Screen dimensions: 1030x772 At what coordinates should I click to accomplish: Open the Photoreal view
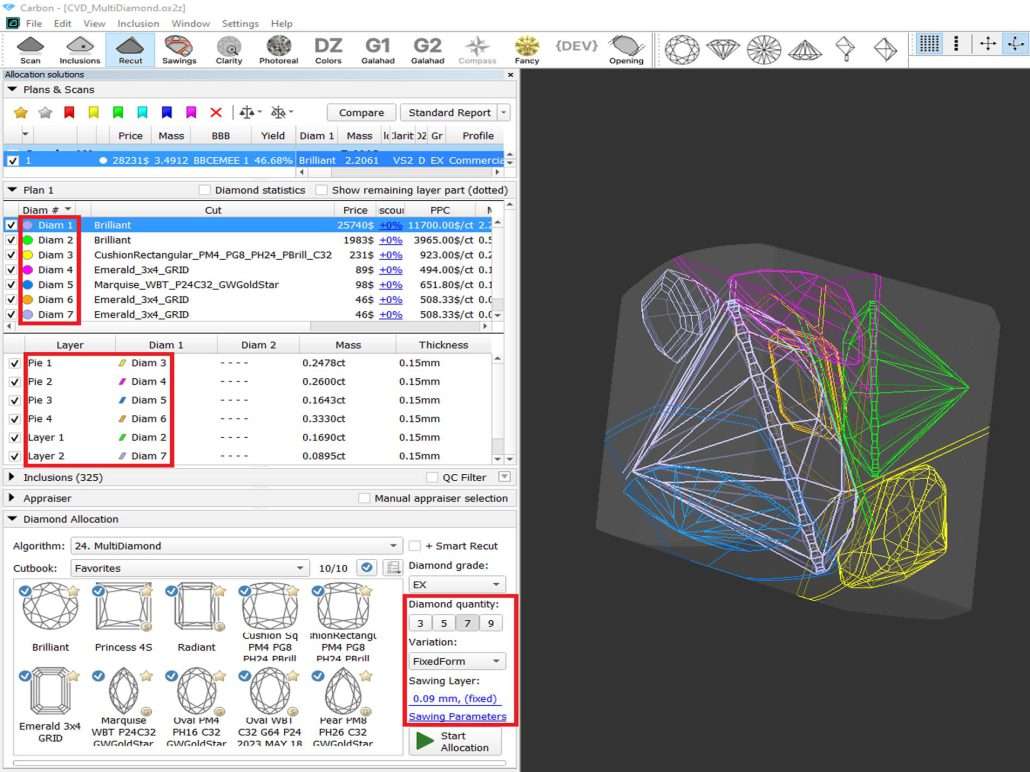pyautogui.click(x=278, y=48)
